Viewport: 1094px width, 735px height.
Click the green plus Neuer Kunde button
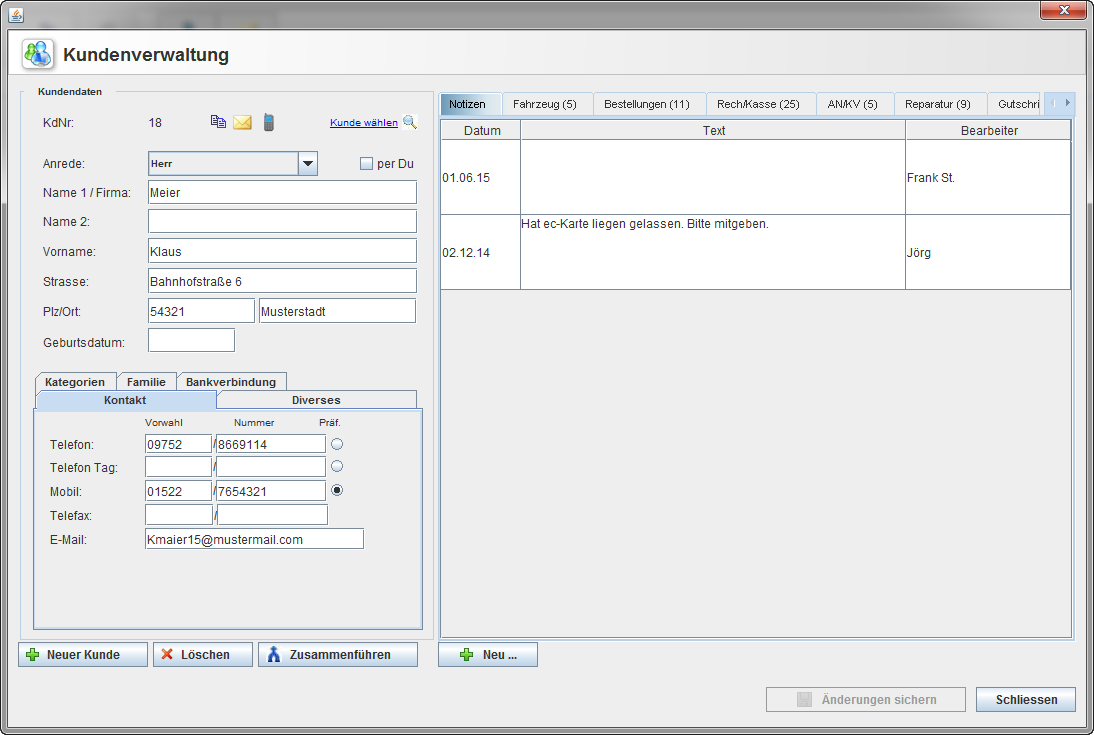click(x=83, y=655)
